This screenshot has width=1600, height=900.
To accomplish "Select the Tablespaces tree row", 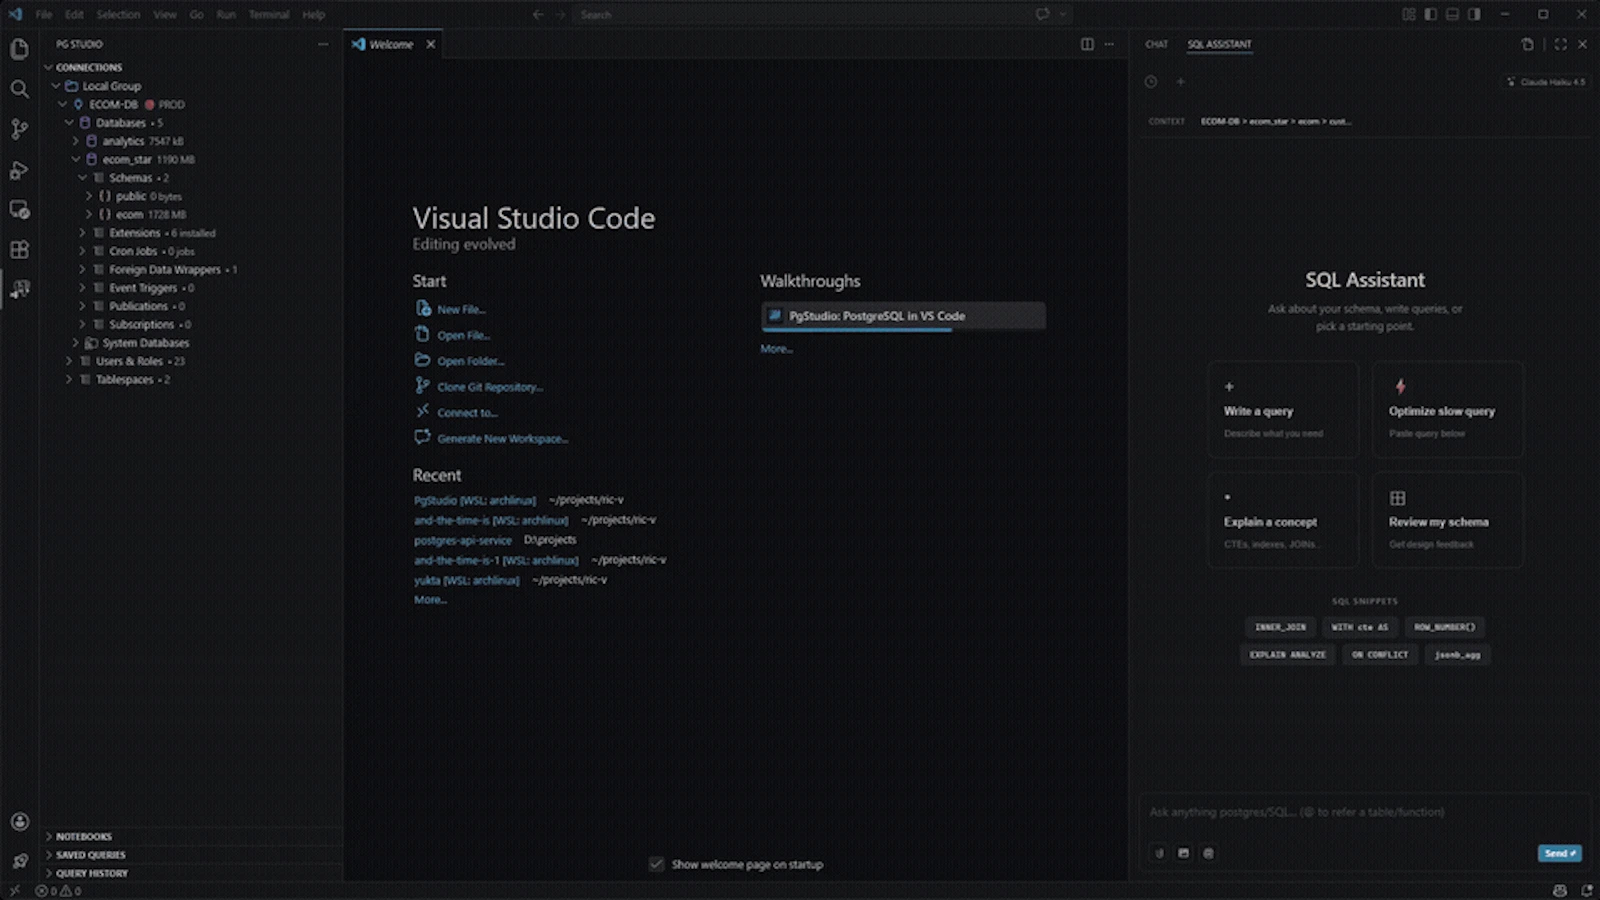I will [192, 380].
